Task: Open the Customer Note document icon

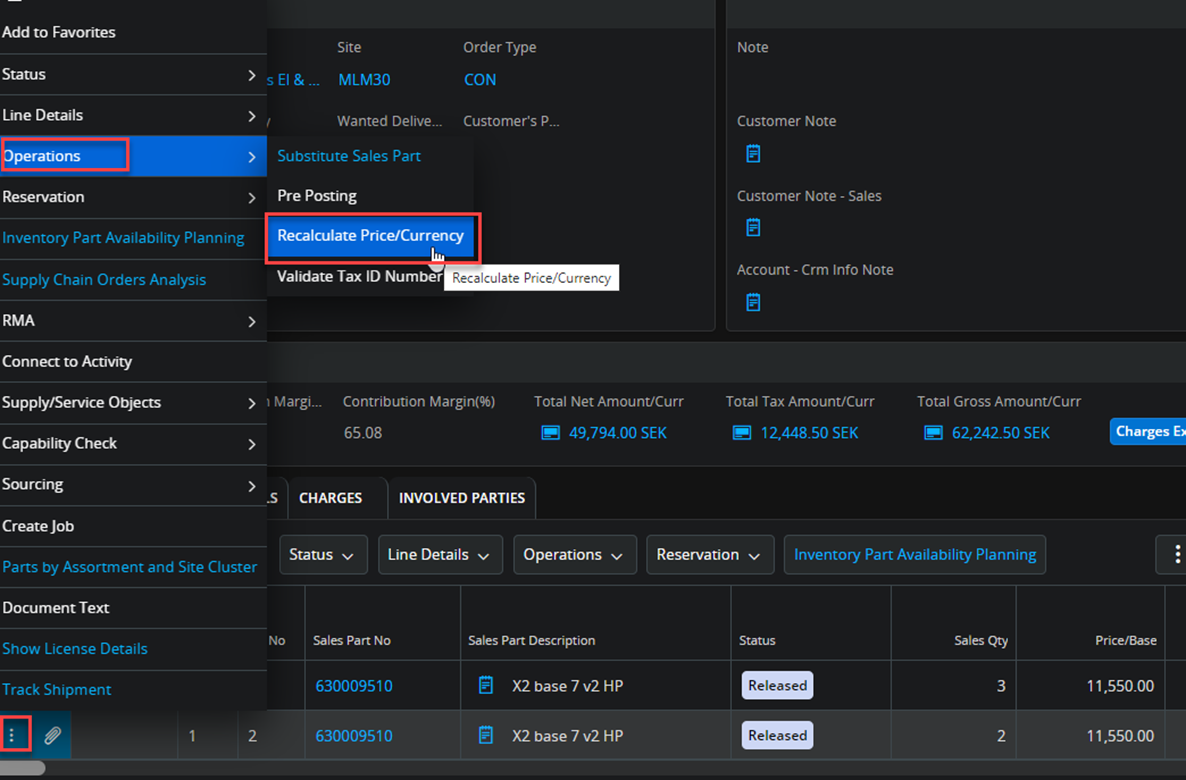Action: point(753,154)
